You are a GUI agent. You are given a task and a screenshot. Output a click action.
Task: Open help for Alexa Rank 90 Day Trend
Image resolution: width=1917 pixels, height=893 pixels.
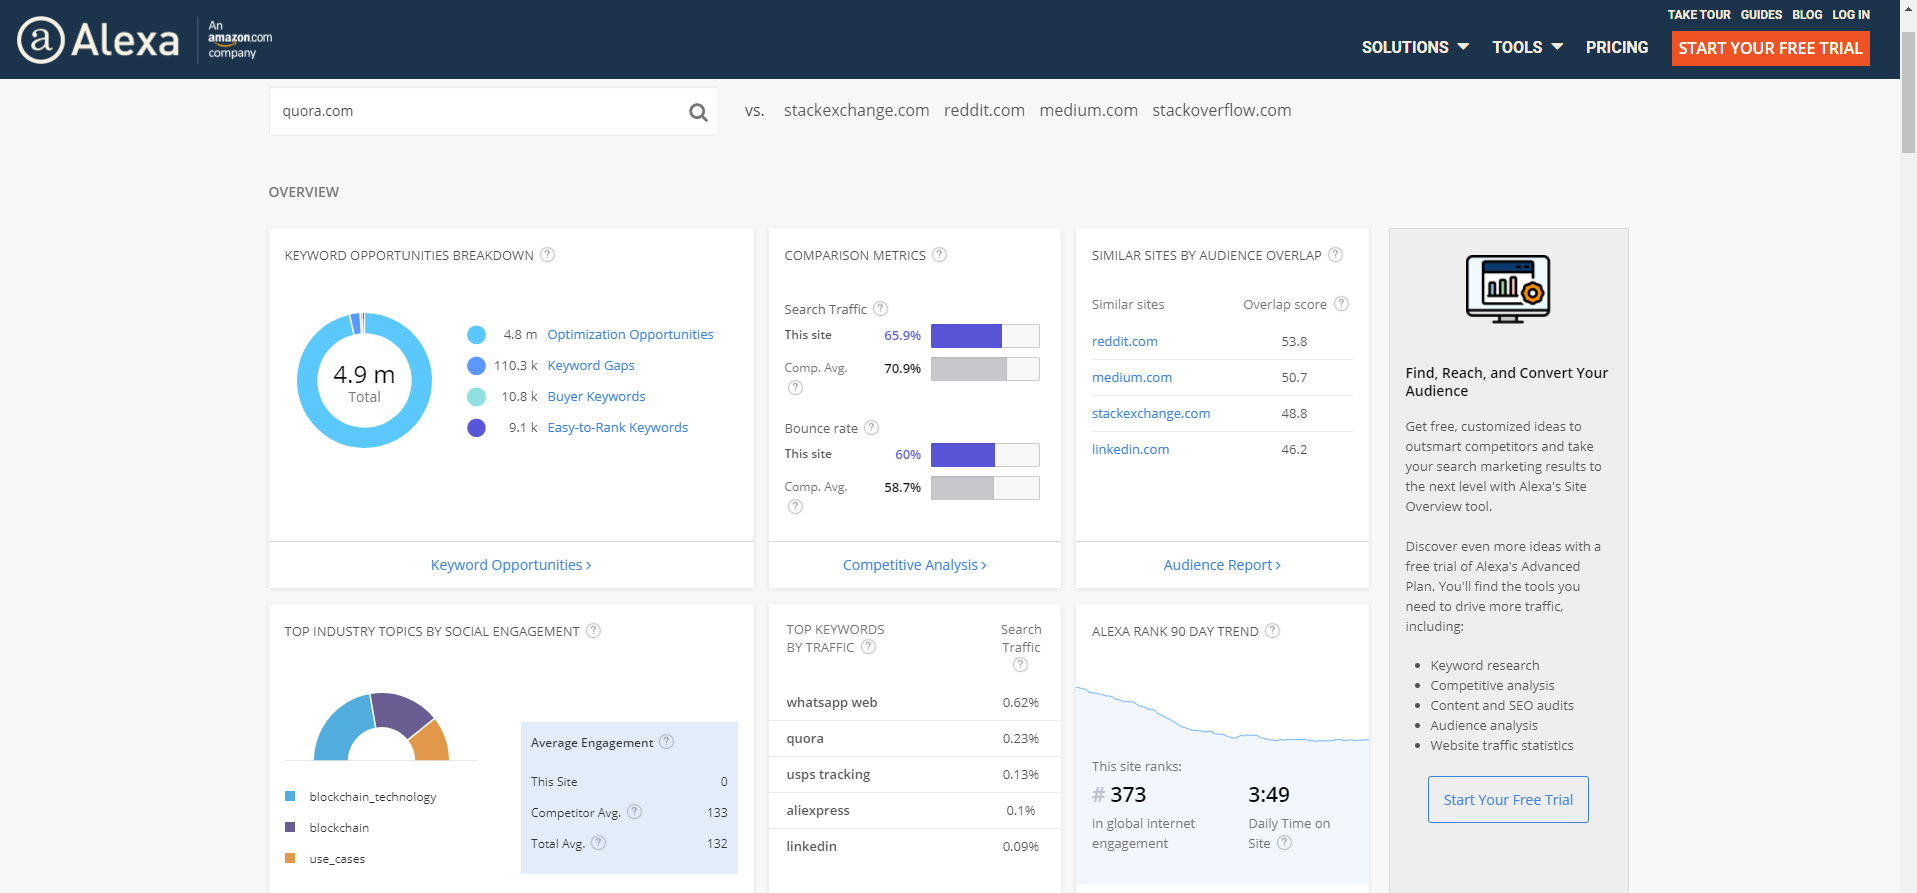coord(1272,631)
